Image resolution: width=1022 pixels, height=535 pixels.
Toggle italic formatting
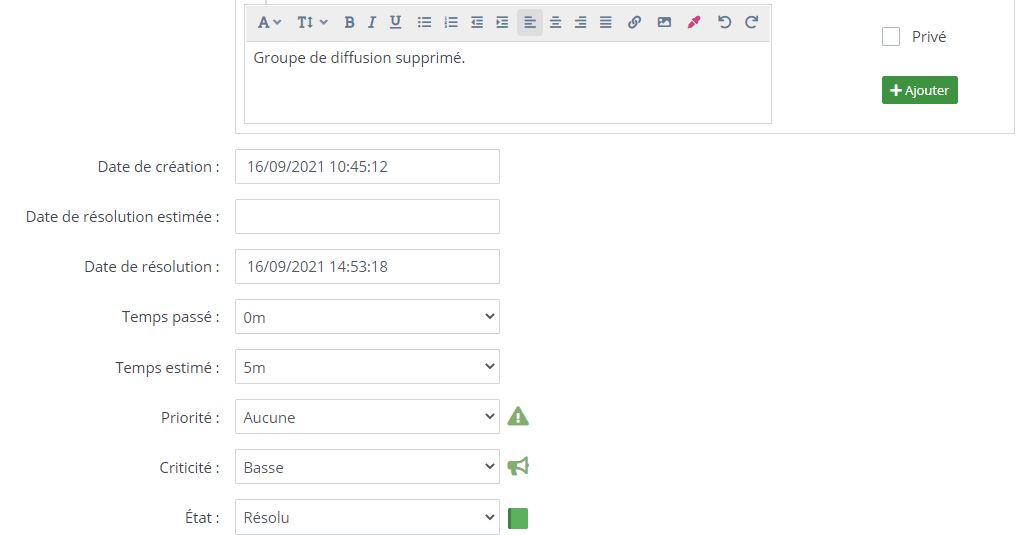[371, 23]
